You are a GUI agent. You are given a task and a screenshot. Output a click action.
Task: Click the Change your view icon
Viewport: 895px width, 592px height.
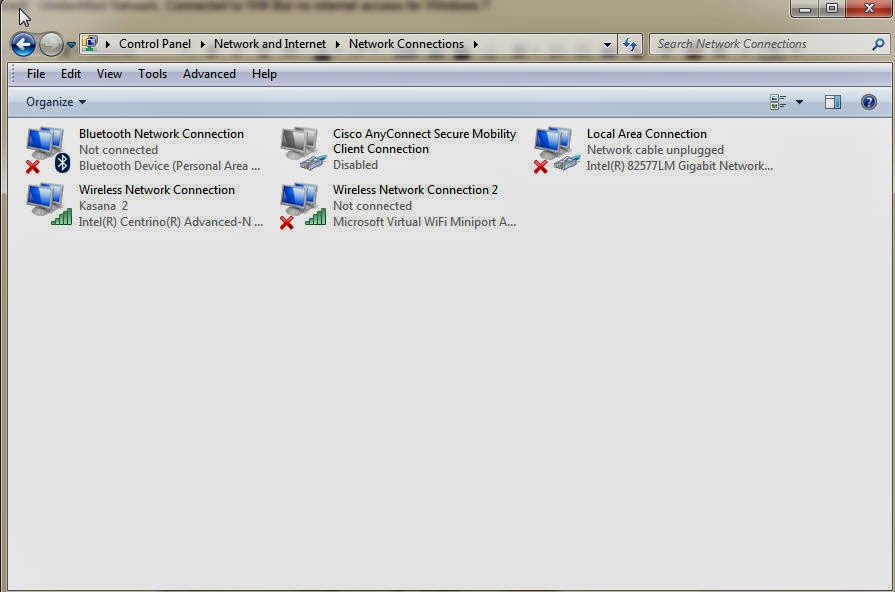778,102
